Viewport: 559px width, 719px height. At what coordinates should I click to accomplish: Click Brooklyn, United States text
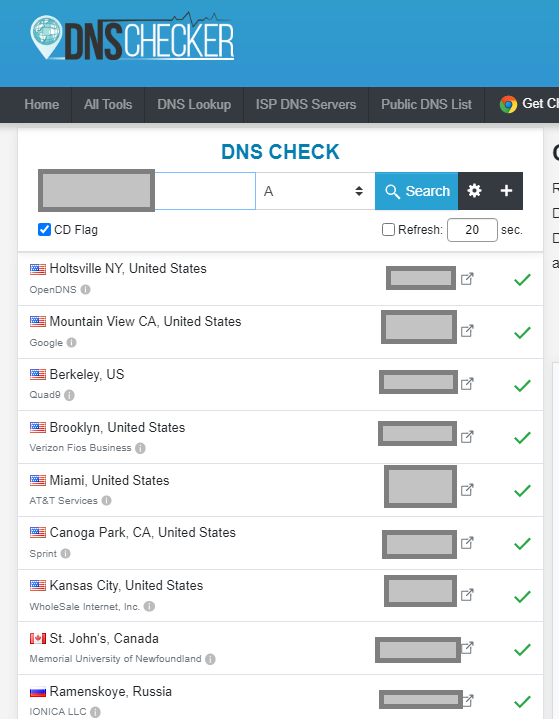117,427
